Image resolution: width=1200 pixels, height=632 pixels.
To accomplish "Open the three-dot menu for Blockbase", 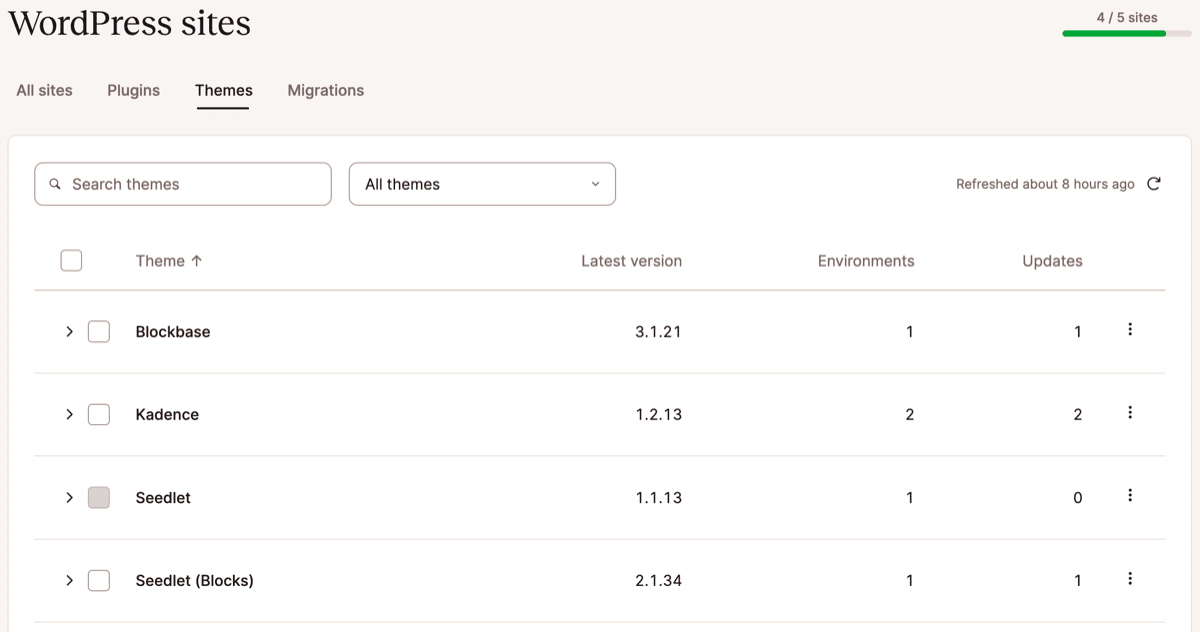I will coord(1130,330).
